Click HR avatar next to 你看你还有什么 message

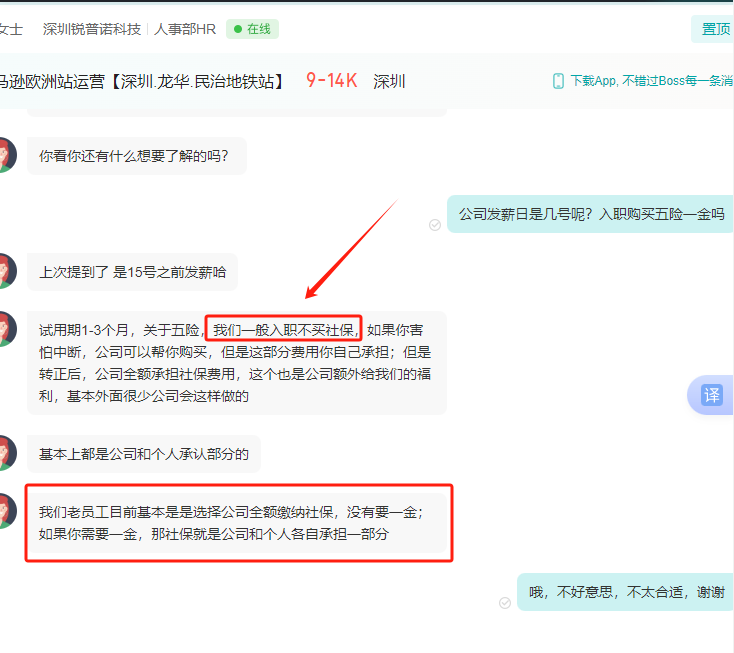[5, 155]
